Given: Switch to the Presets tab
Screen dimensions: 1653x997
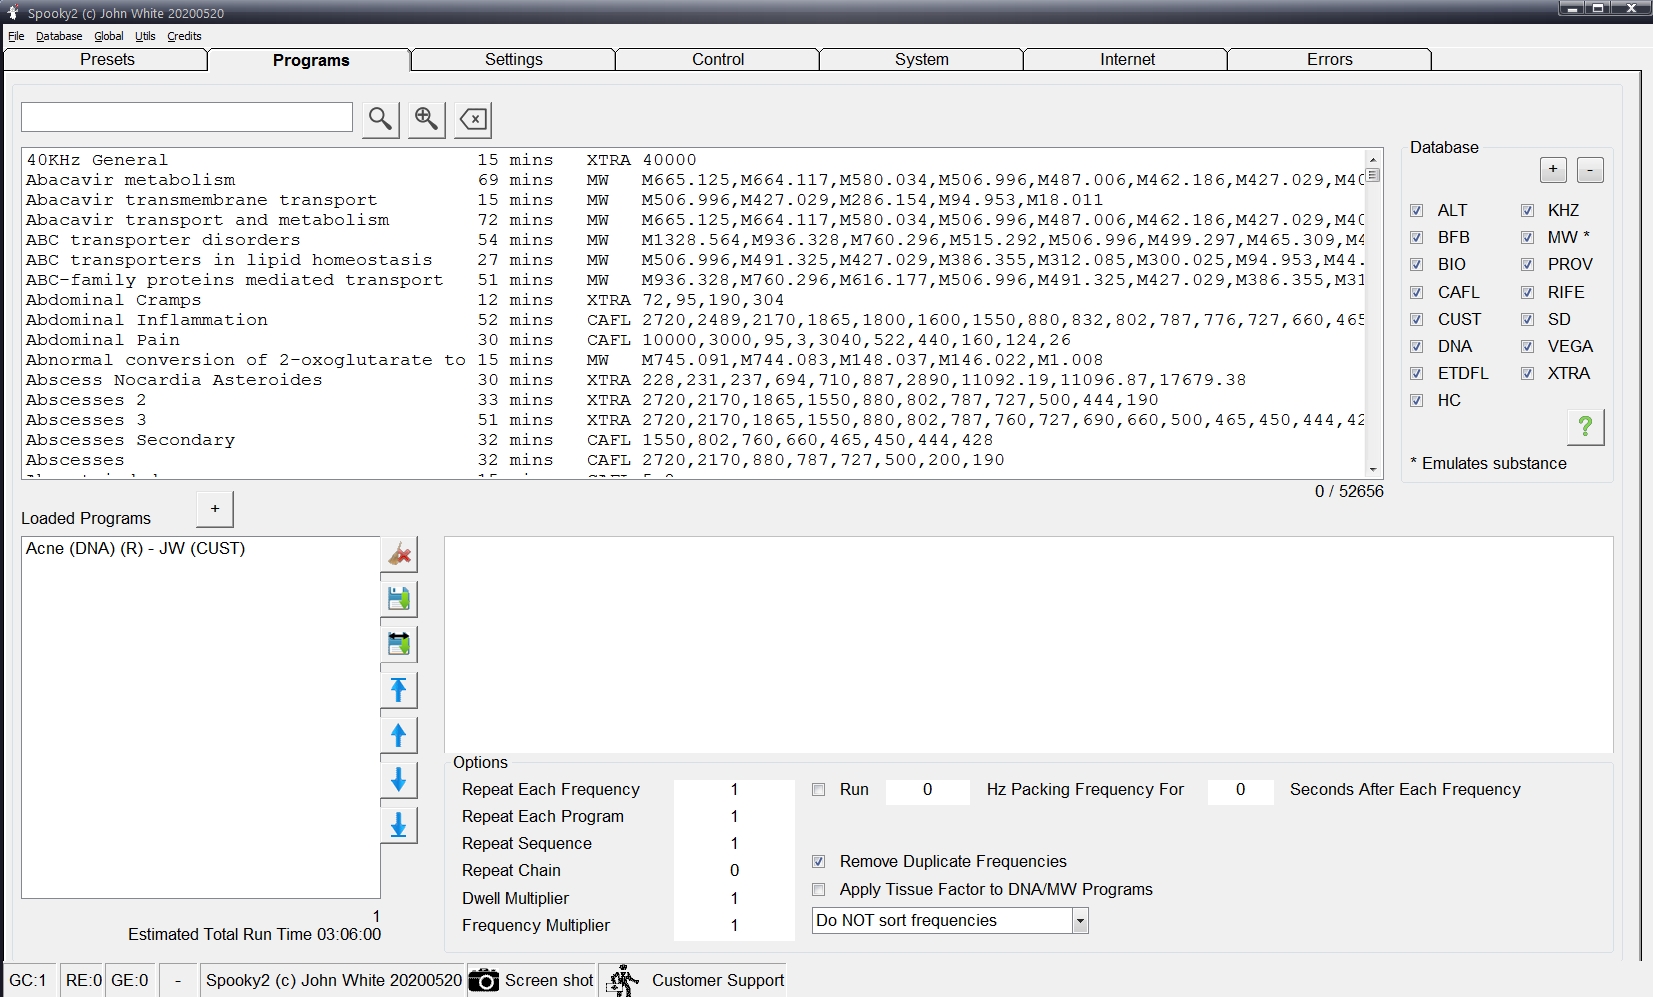Looking at the screenshot, I should (x=107, y=59).
